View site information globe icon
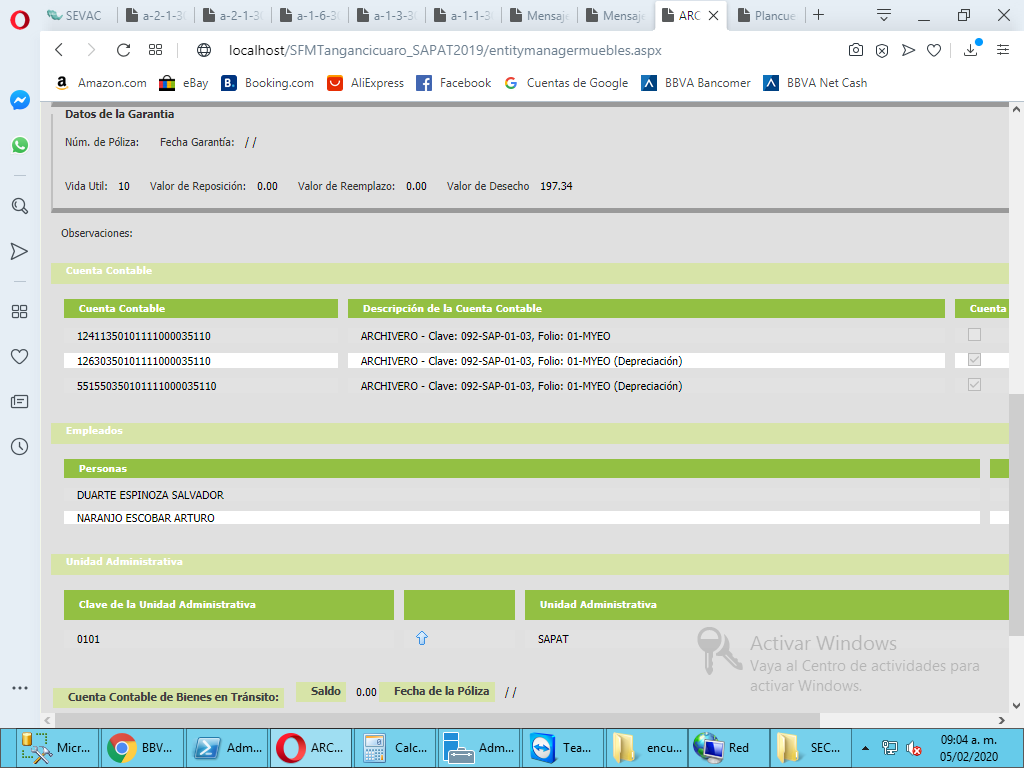The image size is (1024, 768). point(204,50)
